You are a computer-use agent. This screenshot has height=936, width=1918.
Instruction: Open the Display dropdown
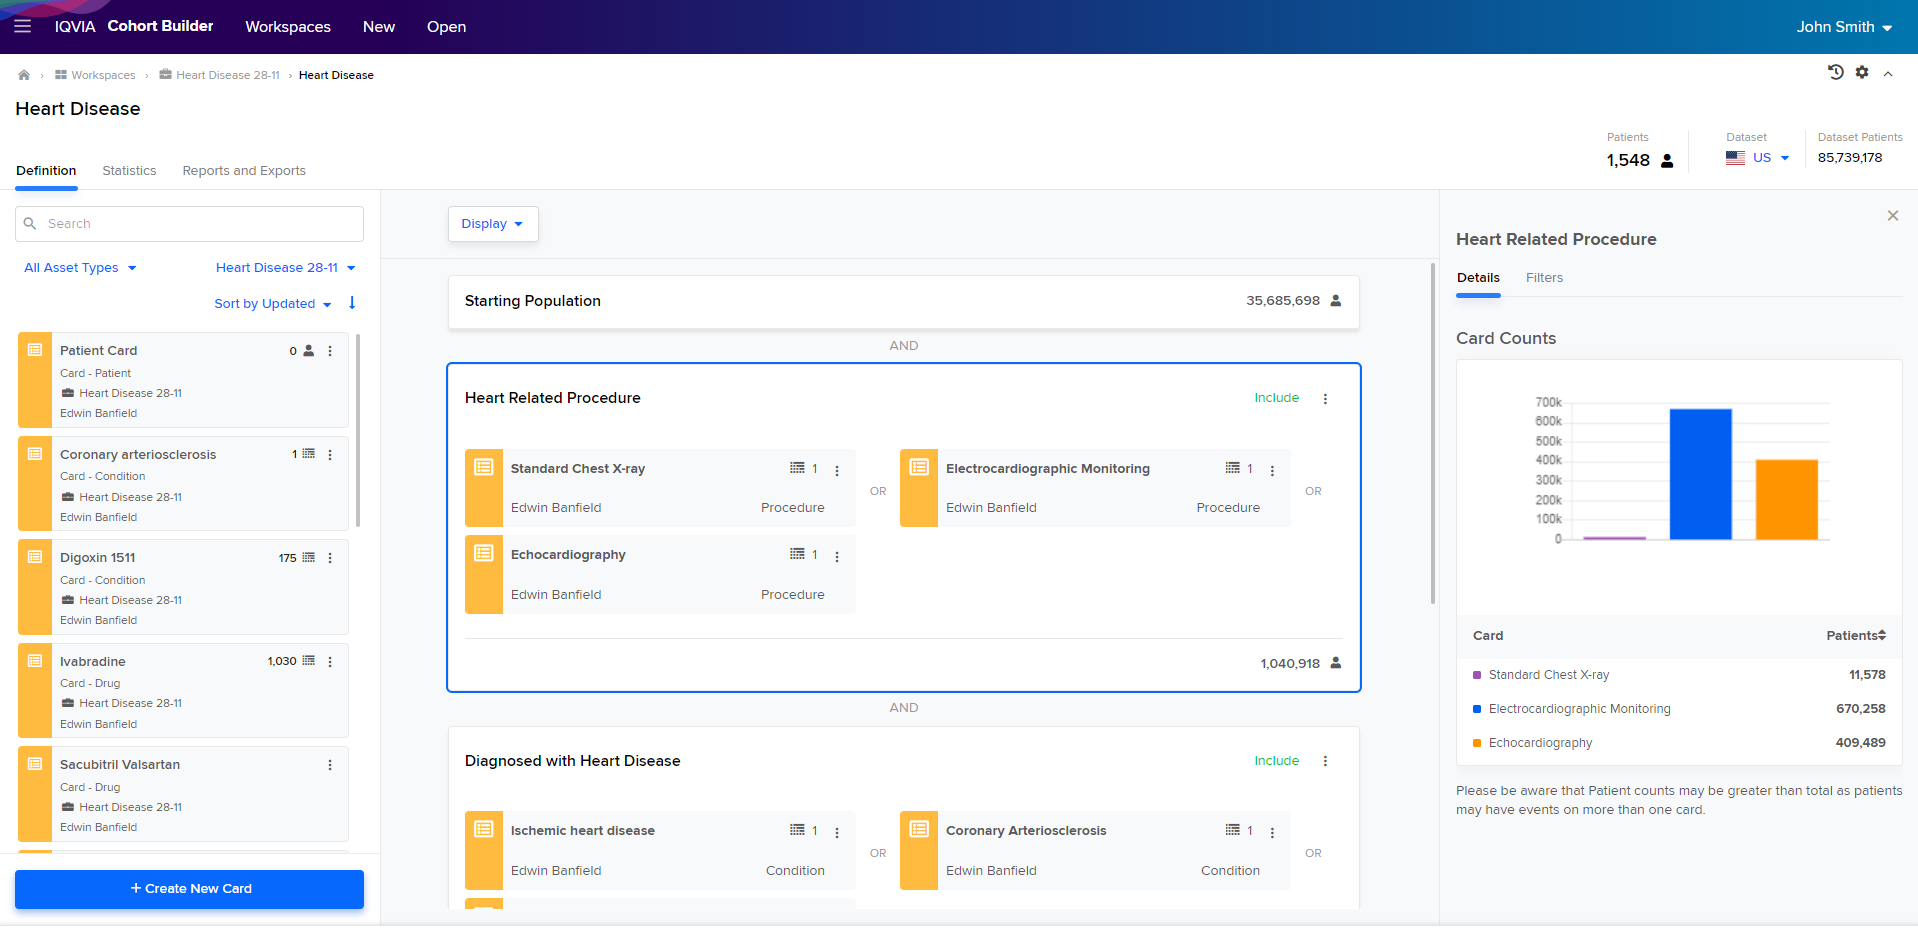coord(493,224)
